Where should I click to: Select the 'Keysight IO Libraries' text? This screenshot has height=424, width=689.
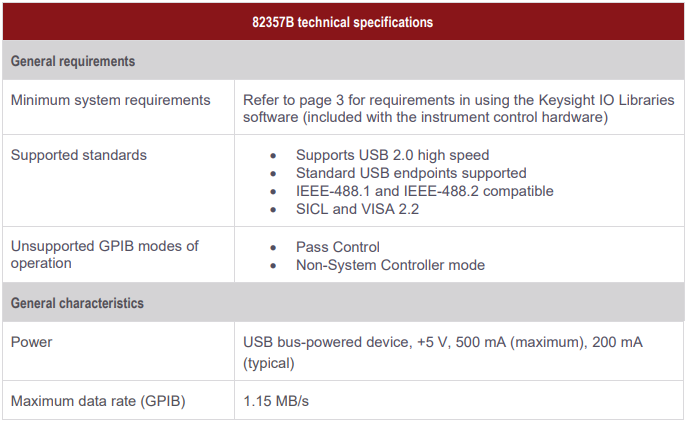tap(606, 100)
